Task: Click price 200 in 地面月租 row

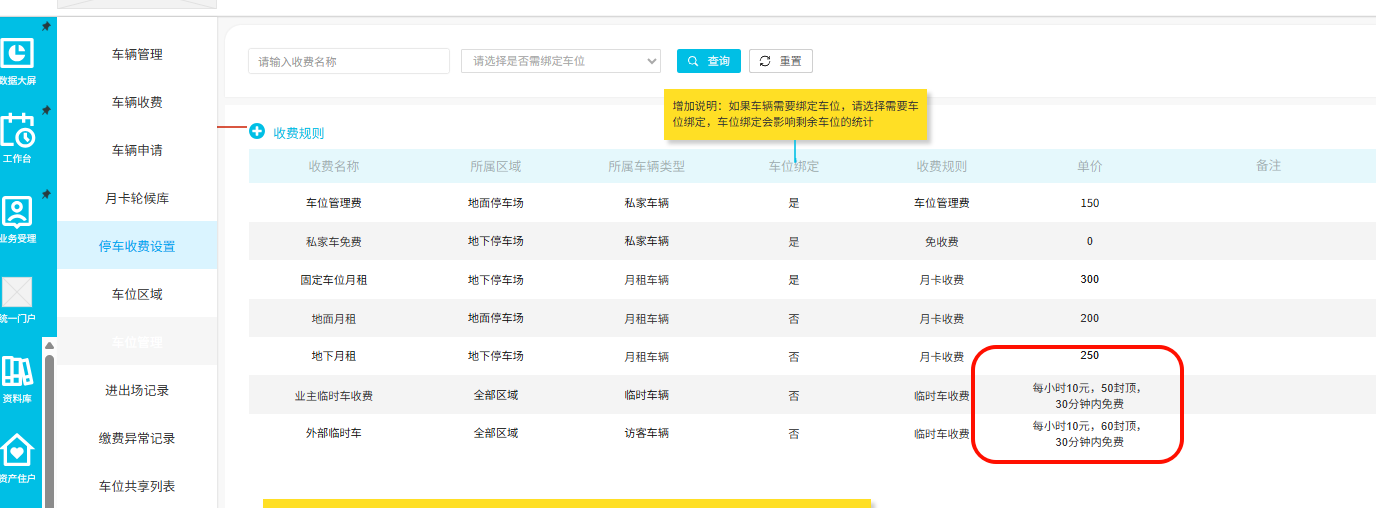Action: point(1090,318)
